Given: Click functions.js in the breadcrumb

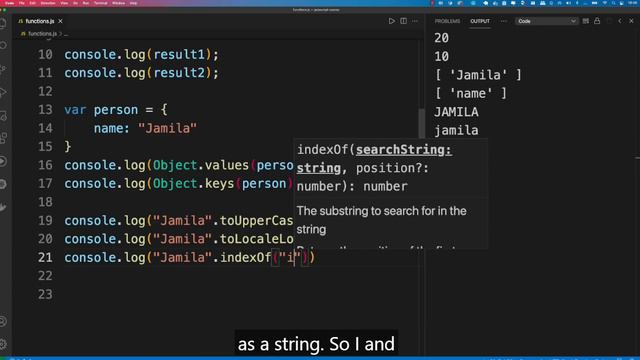Looking at the screenshot, I should (x=42, y=34).
